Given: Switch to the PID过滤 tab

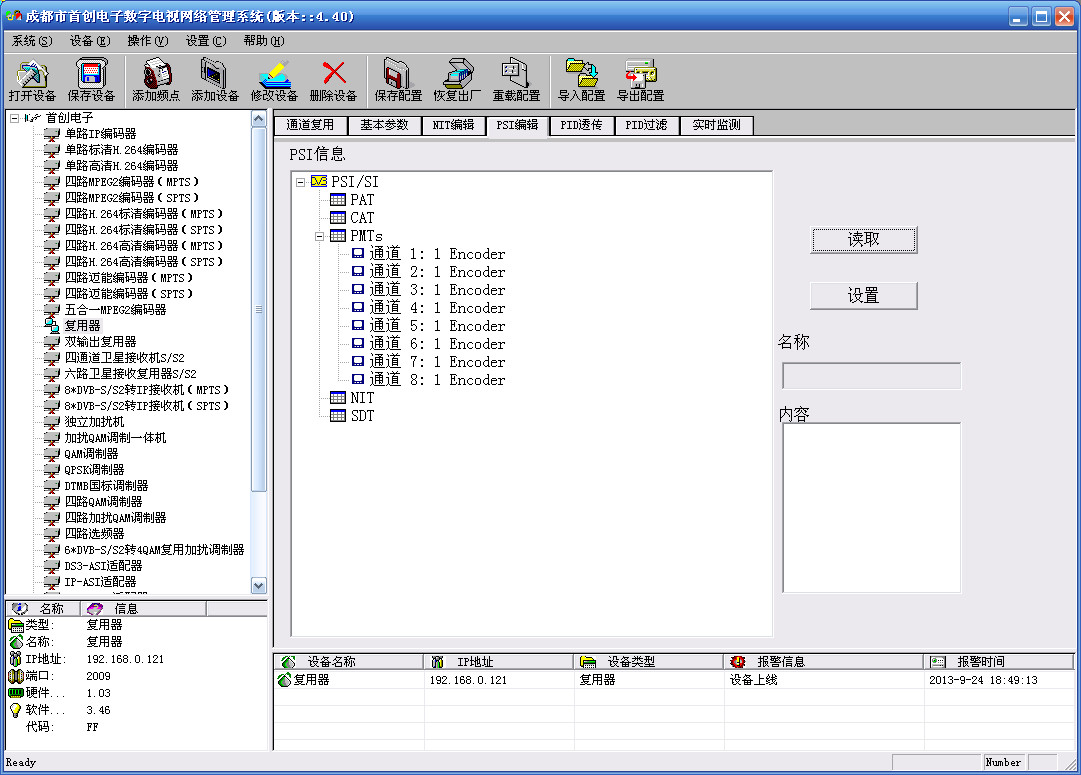Looking at the screenshot, I should tap(646, 125).
